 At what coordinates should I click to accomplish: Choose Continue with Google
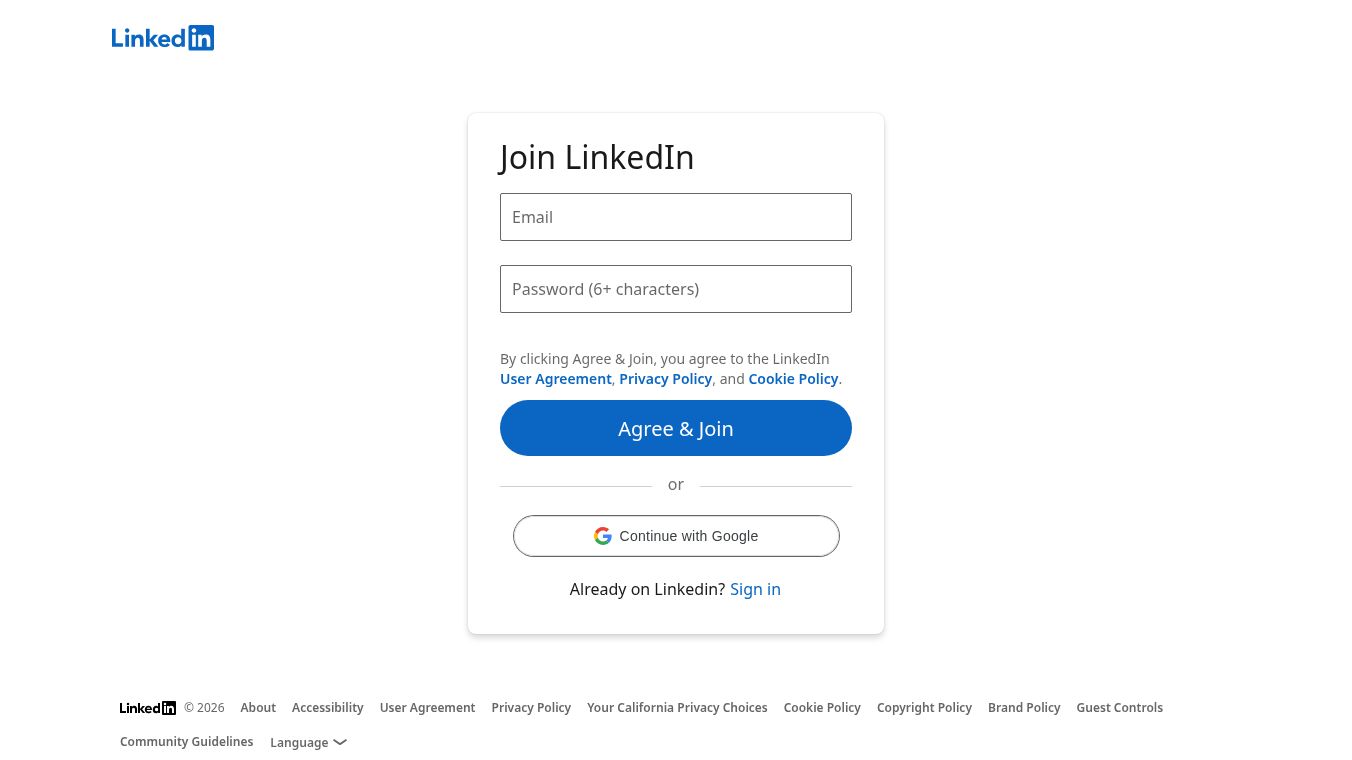(676, 536)
